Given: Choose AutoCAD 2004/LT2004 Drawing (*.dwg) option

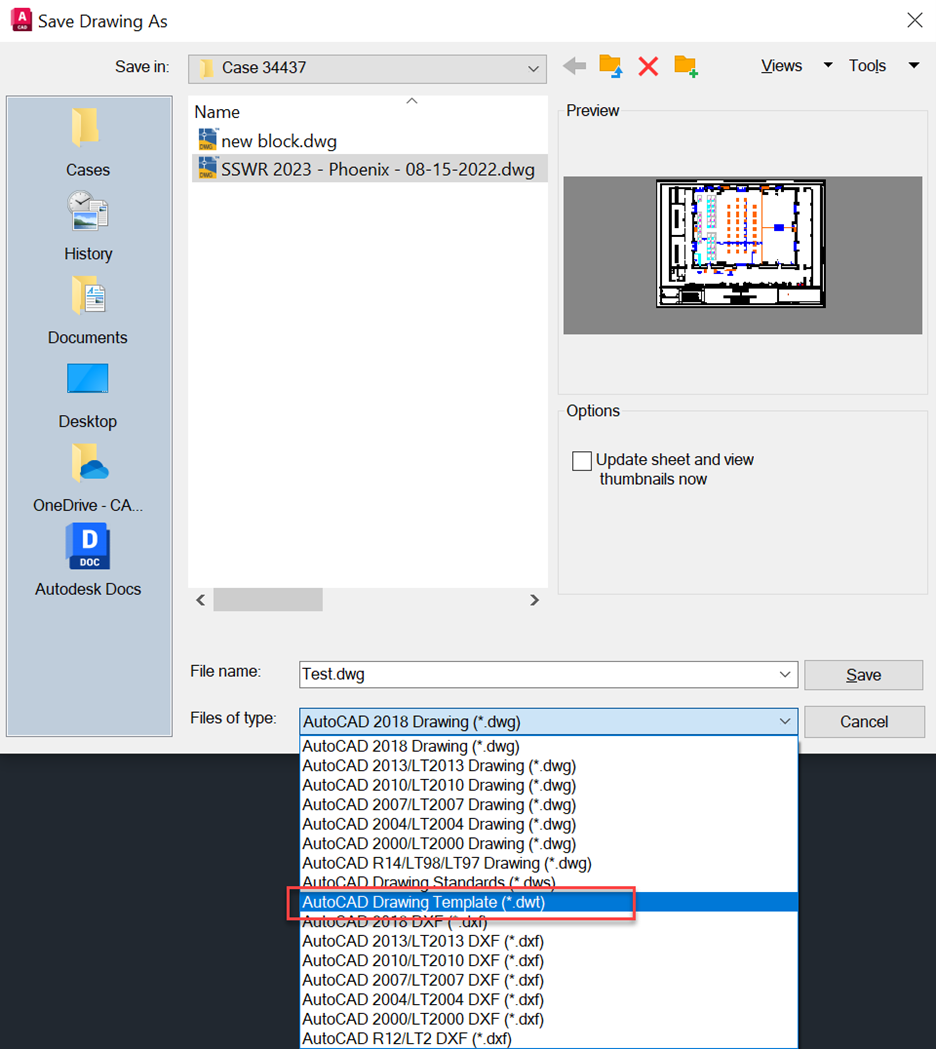Looking at the screenshot, I should click(x=549, y=824).
